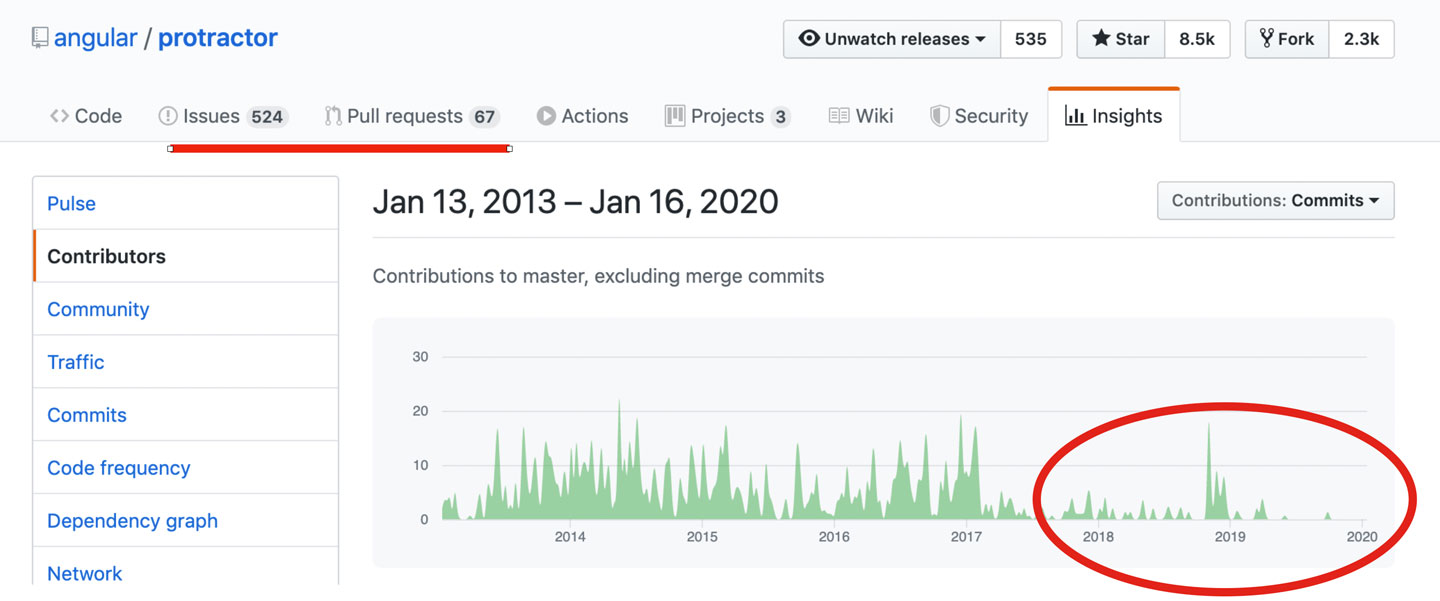
Task: Open the protractor repository link
Action: [218, 39]
